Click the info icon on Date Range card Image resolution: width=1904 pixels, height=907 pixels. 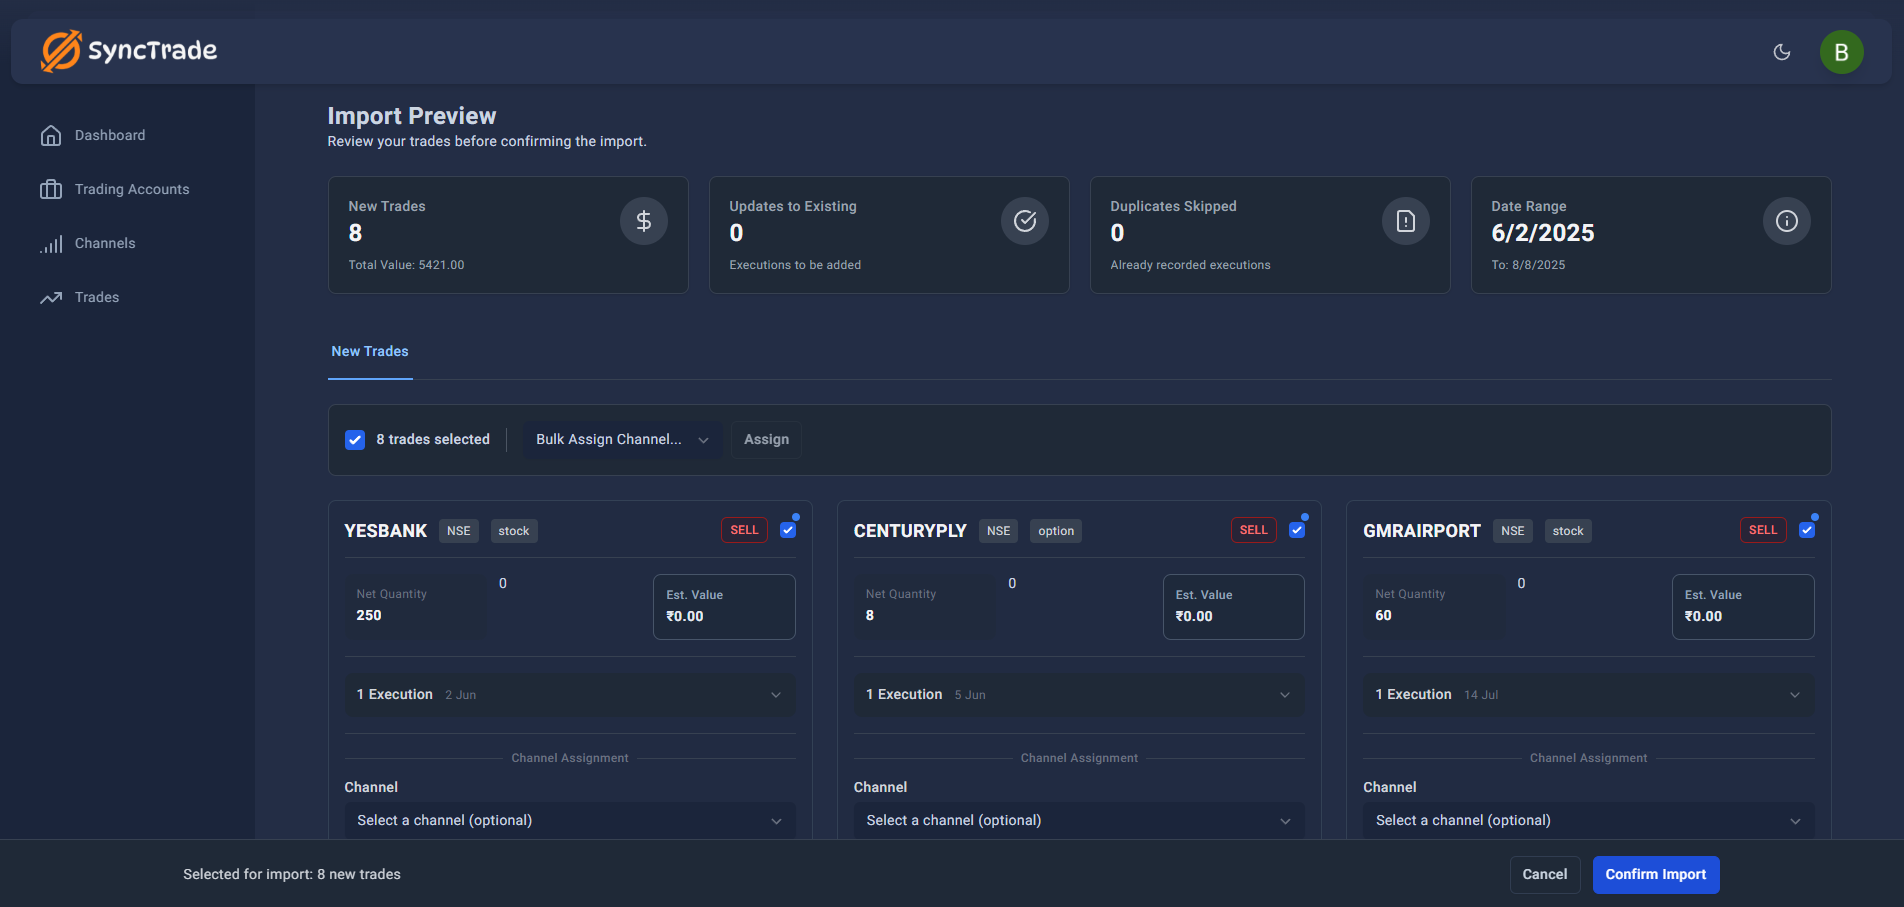tap(1786, 221)
